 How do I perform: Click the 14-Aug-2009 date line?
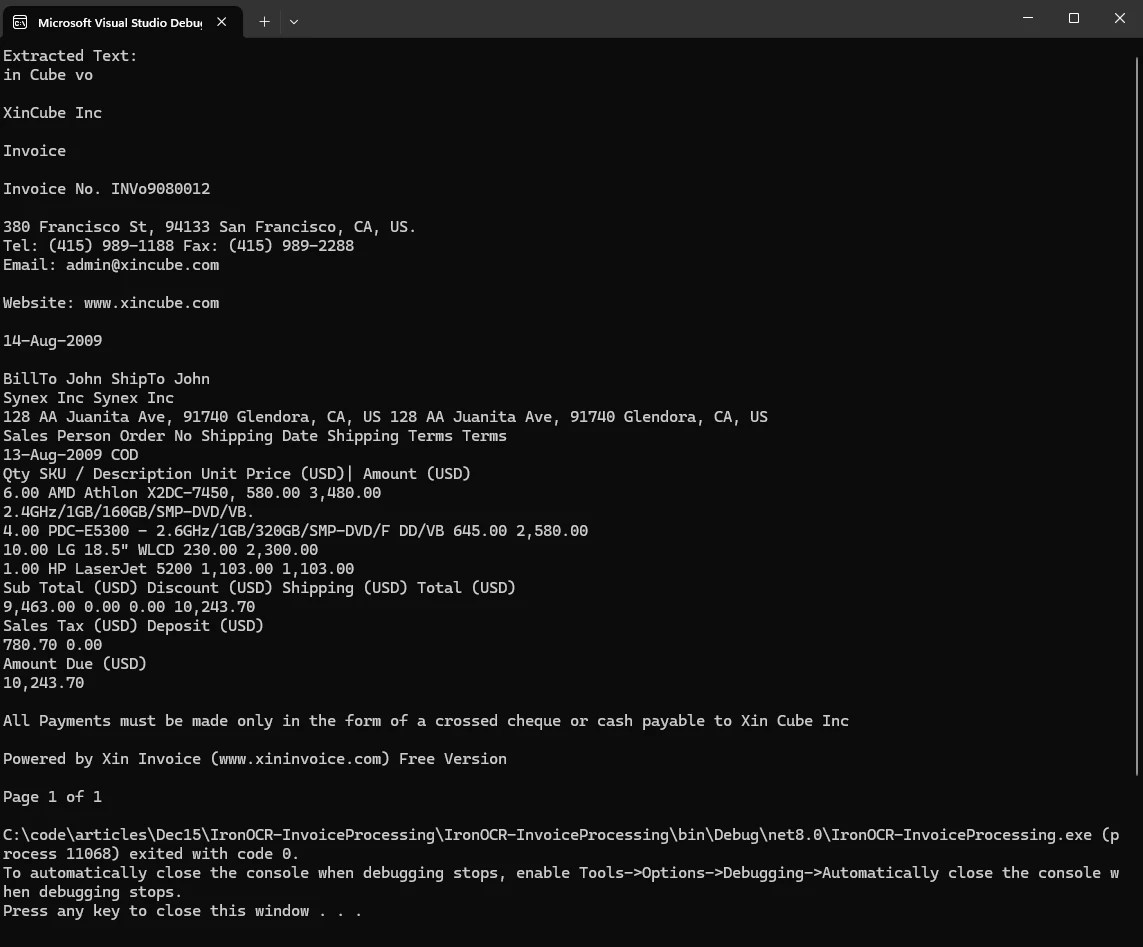pyautogui.click(x=52, y=341)
